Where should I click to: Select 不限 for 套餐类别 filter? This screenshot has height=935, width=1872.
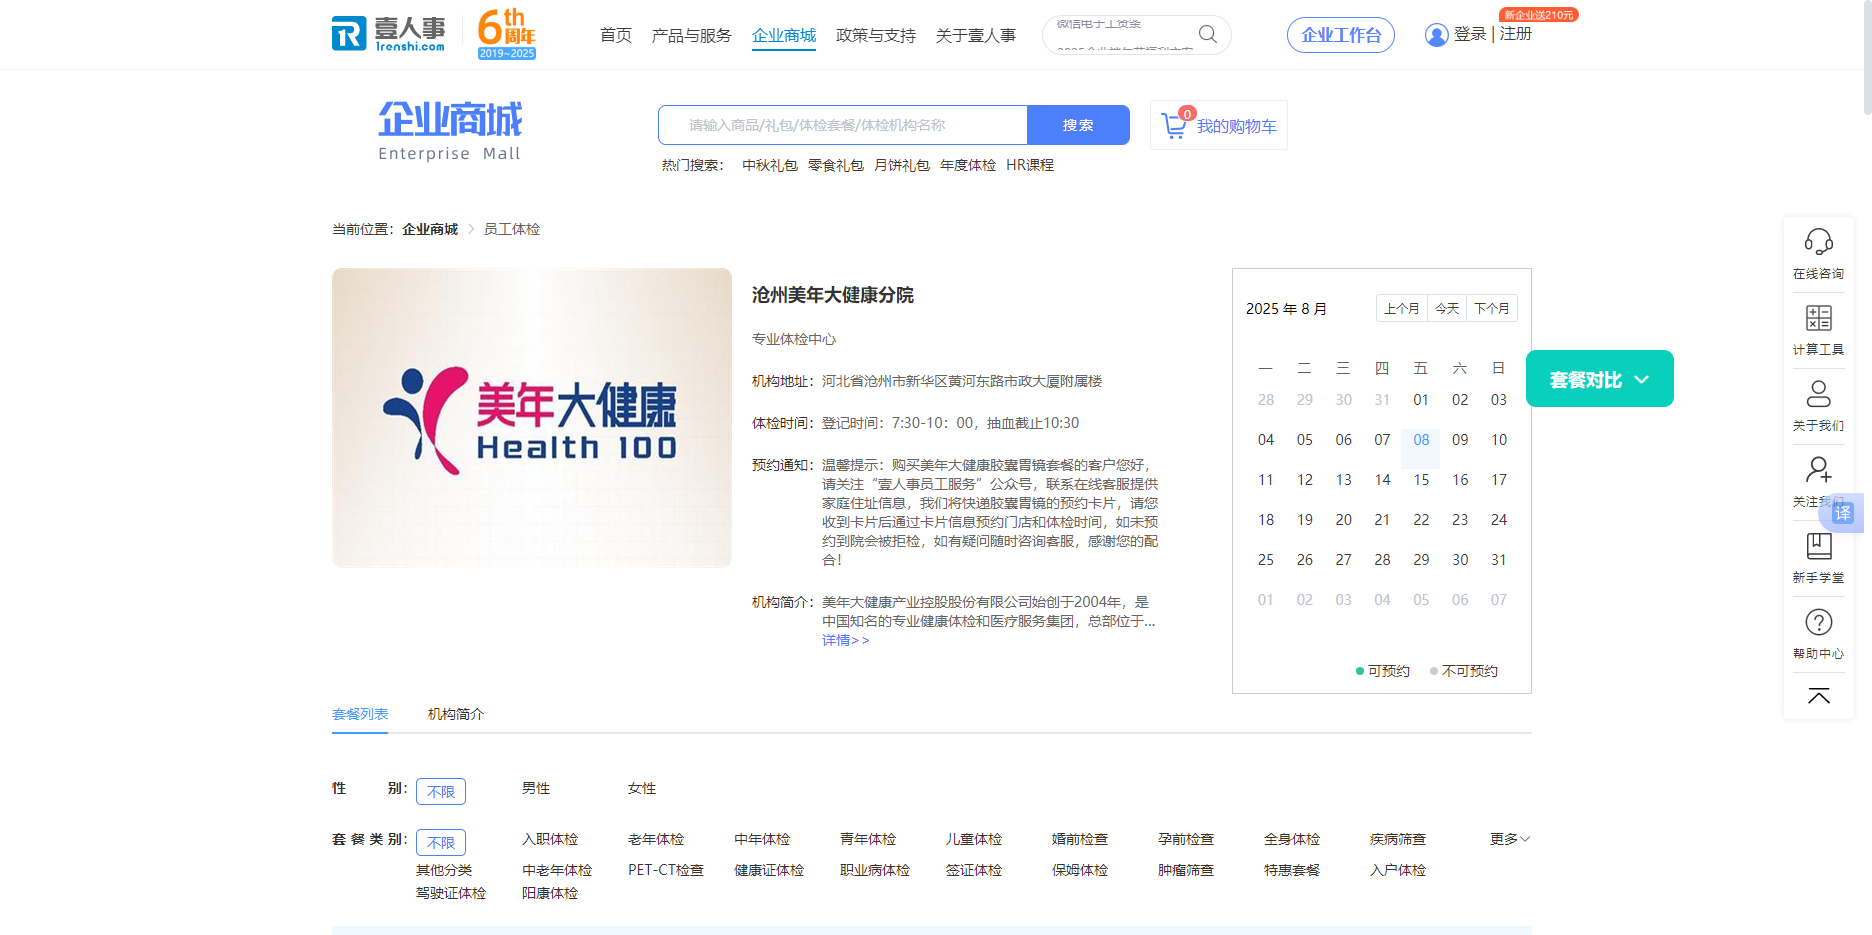(441, 842)
